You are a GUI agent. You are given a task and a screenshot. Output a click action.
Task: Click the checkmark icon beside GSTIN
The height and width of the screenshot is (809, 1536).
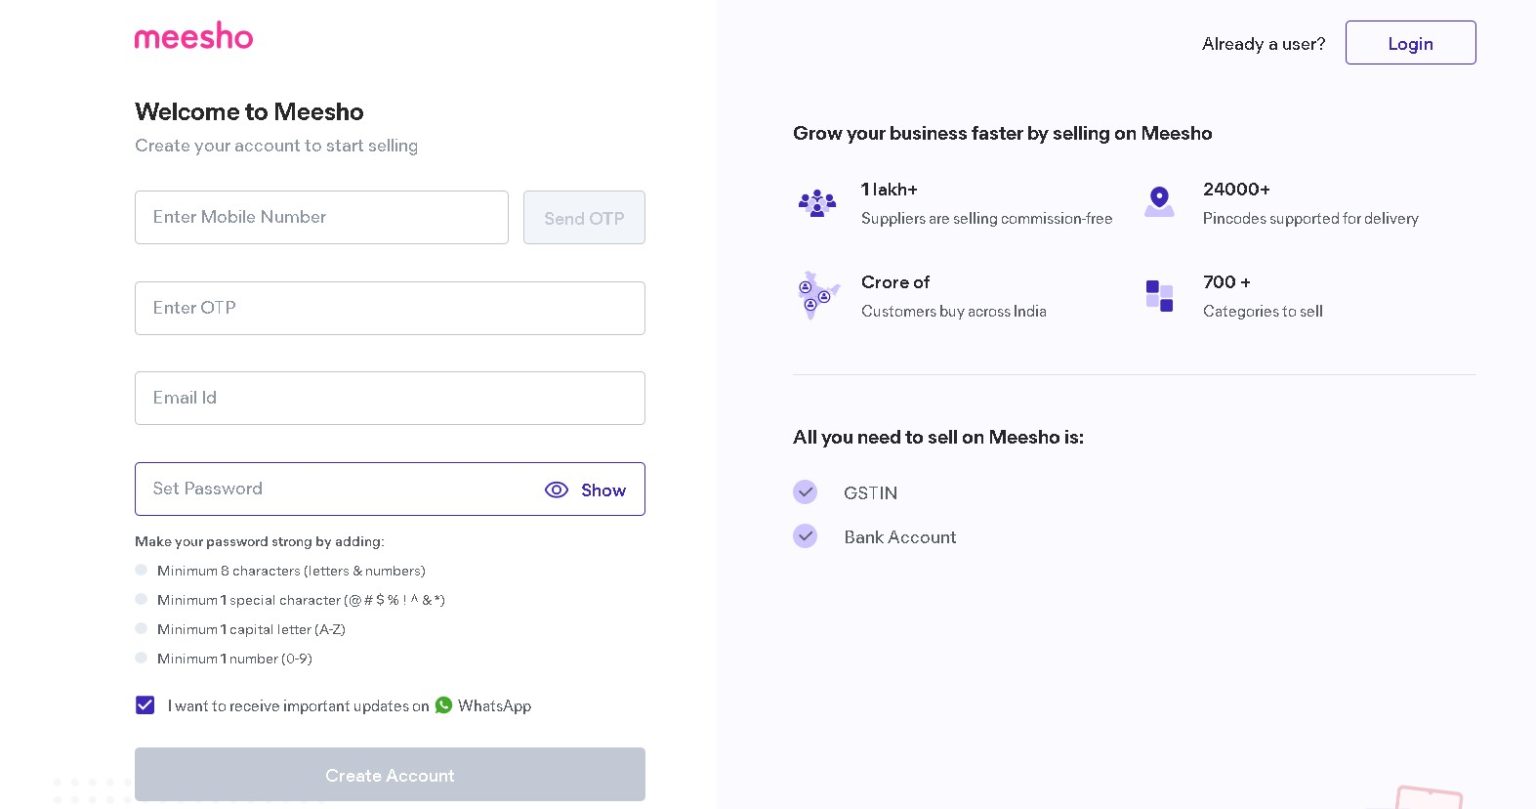[805, 492]
